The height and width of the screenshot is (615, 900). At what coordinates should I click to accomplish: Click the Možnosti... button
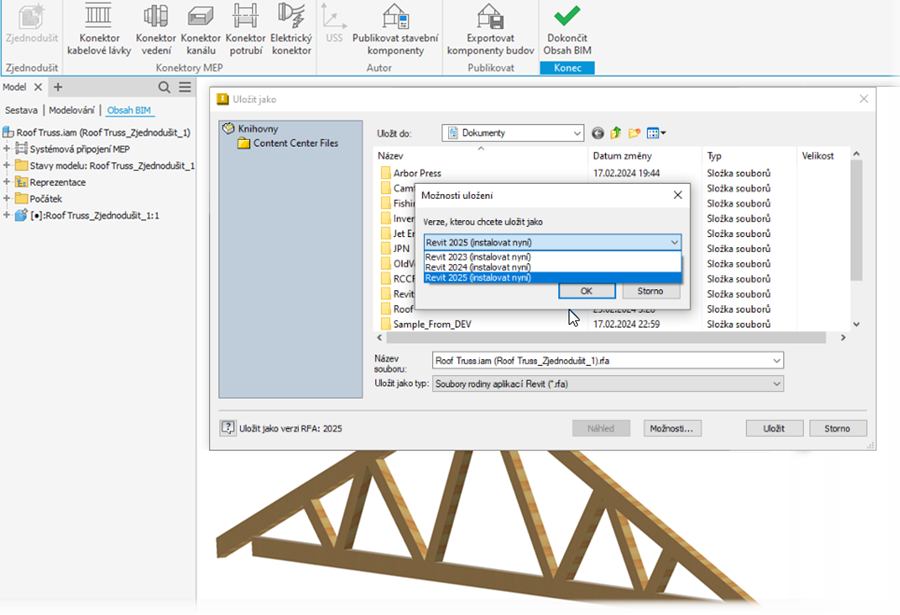click(x=672, y=428)
